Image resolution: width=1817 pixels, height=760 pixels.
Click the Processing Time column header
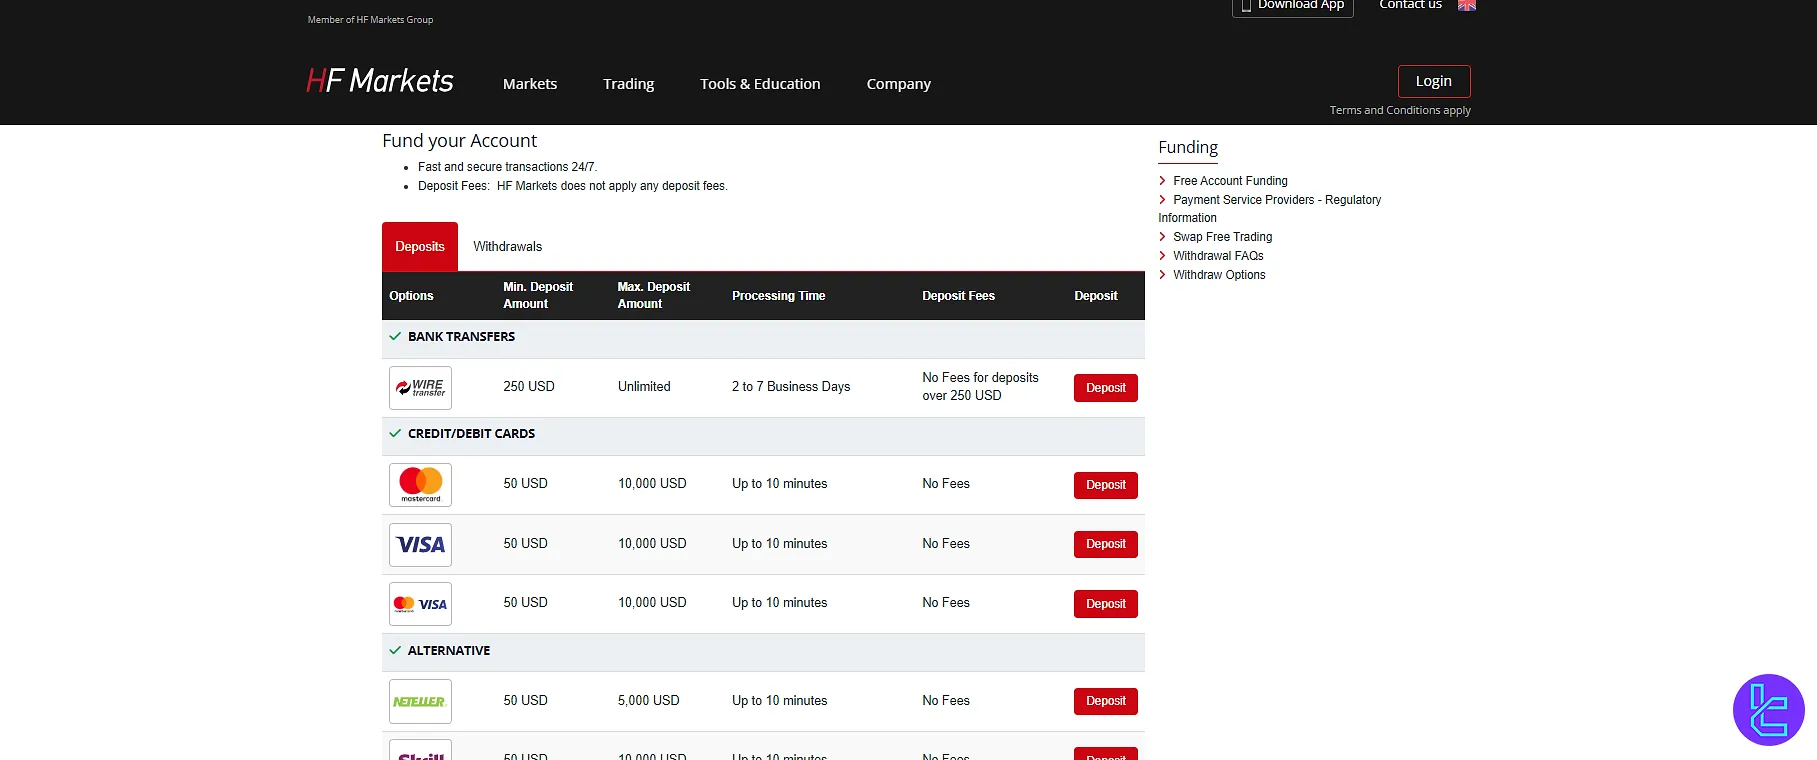pyautogui.click(x=778, y=296)
